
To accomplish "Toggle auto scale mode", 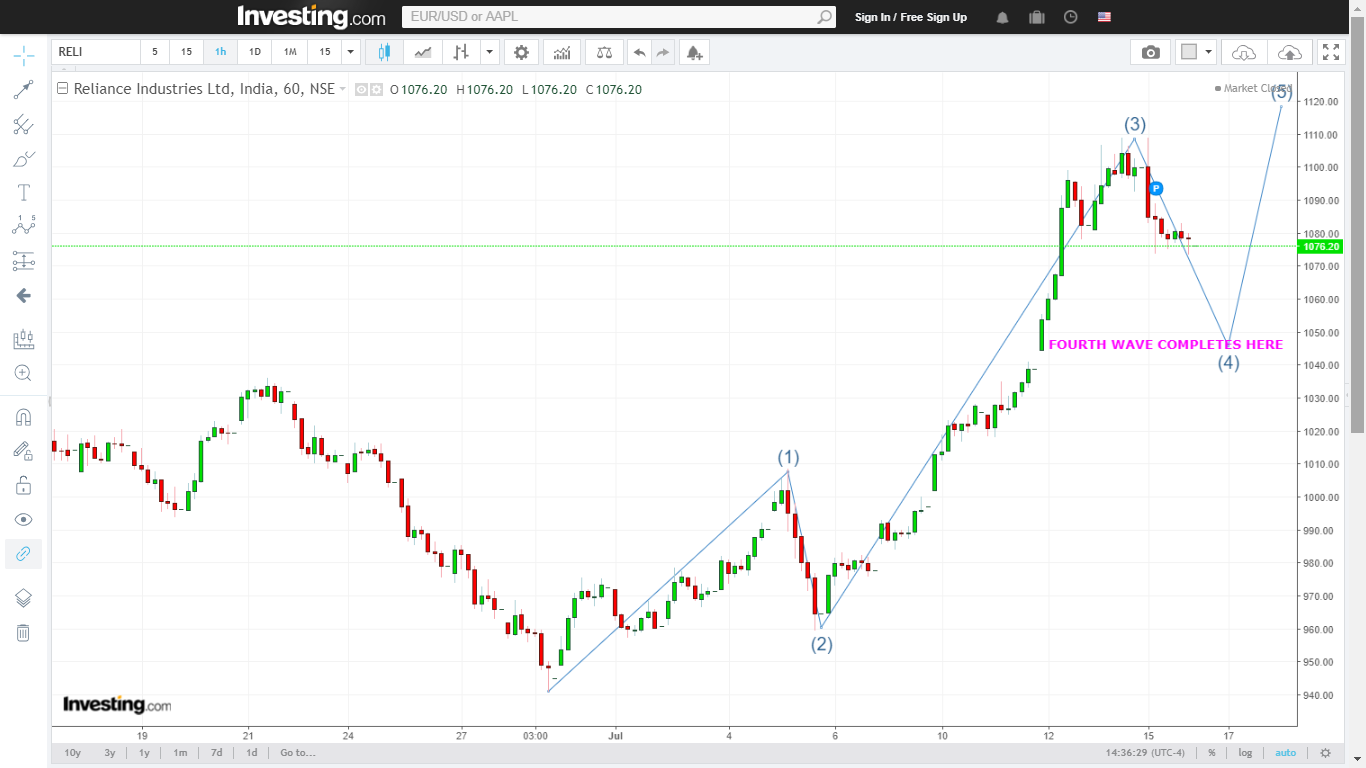I will tap(1286, 753).
